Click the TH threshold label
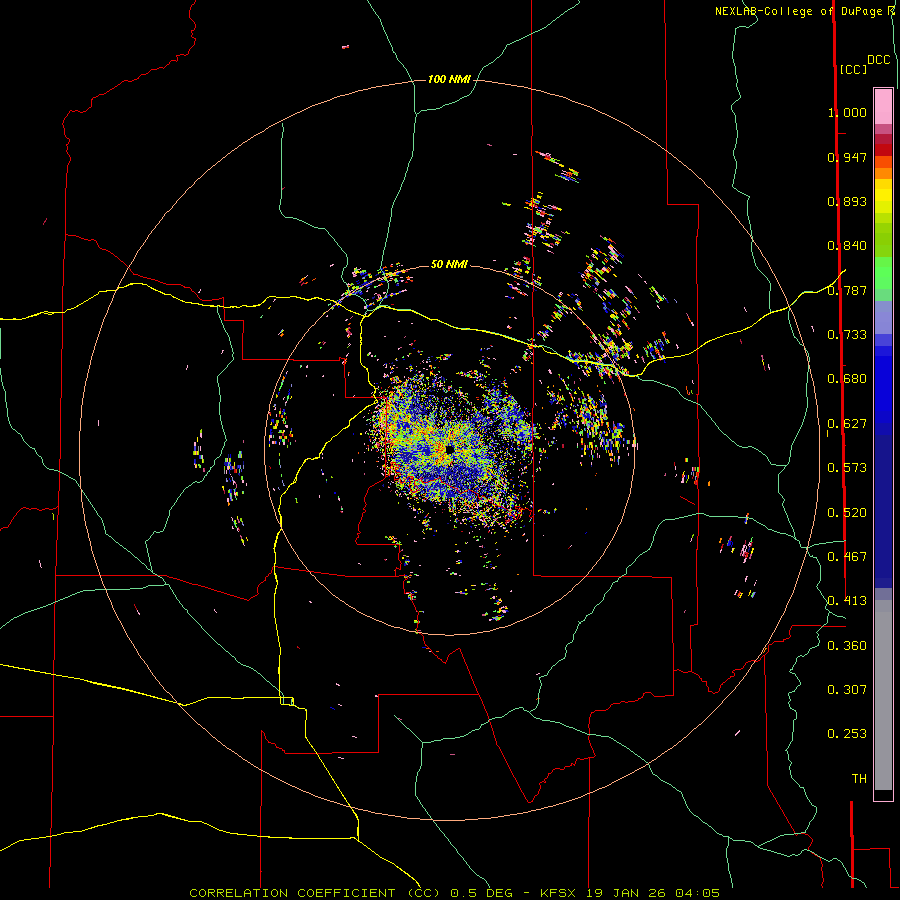This screenshot has height=900, width=900. tap(859, 779)
